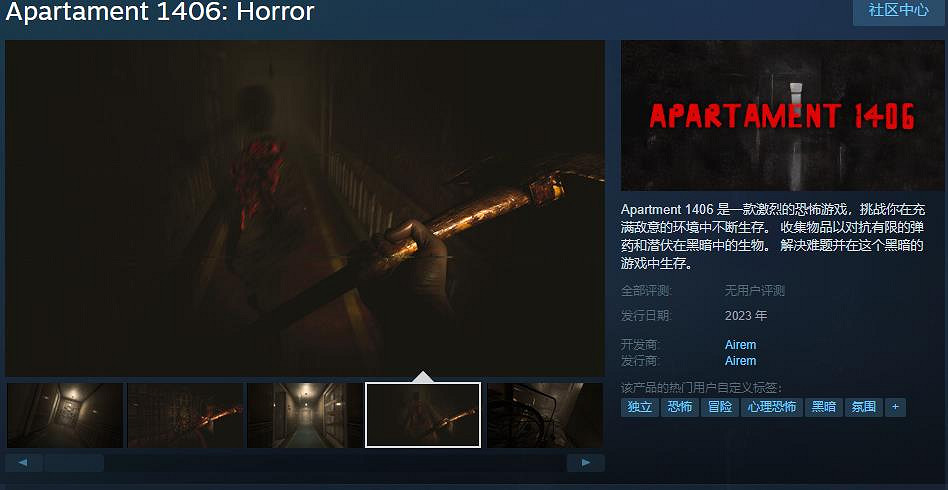948x490 pixels.
Task: Select the 恐怖 tag
Action: tap(680, 407)
